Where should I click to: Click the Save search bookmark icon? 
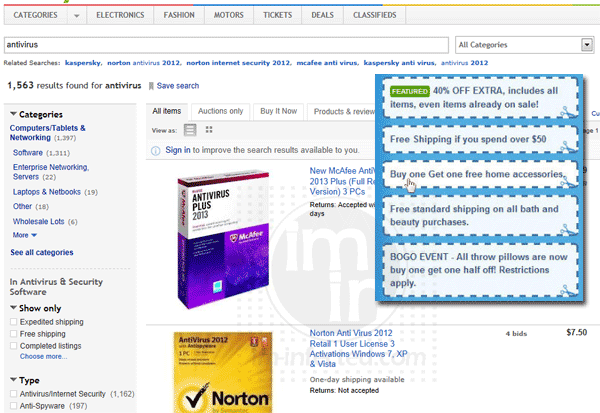click(151, 86)
